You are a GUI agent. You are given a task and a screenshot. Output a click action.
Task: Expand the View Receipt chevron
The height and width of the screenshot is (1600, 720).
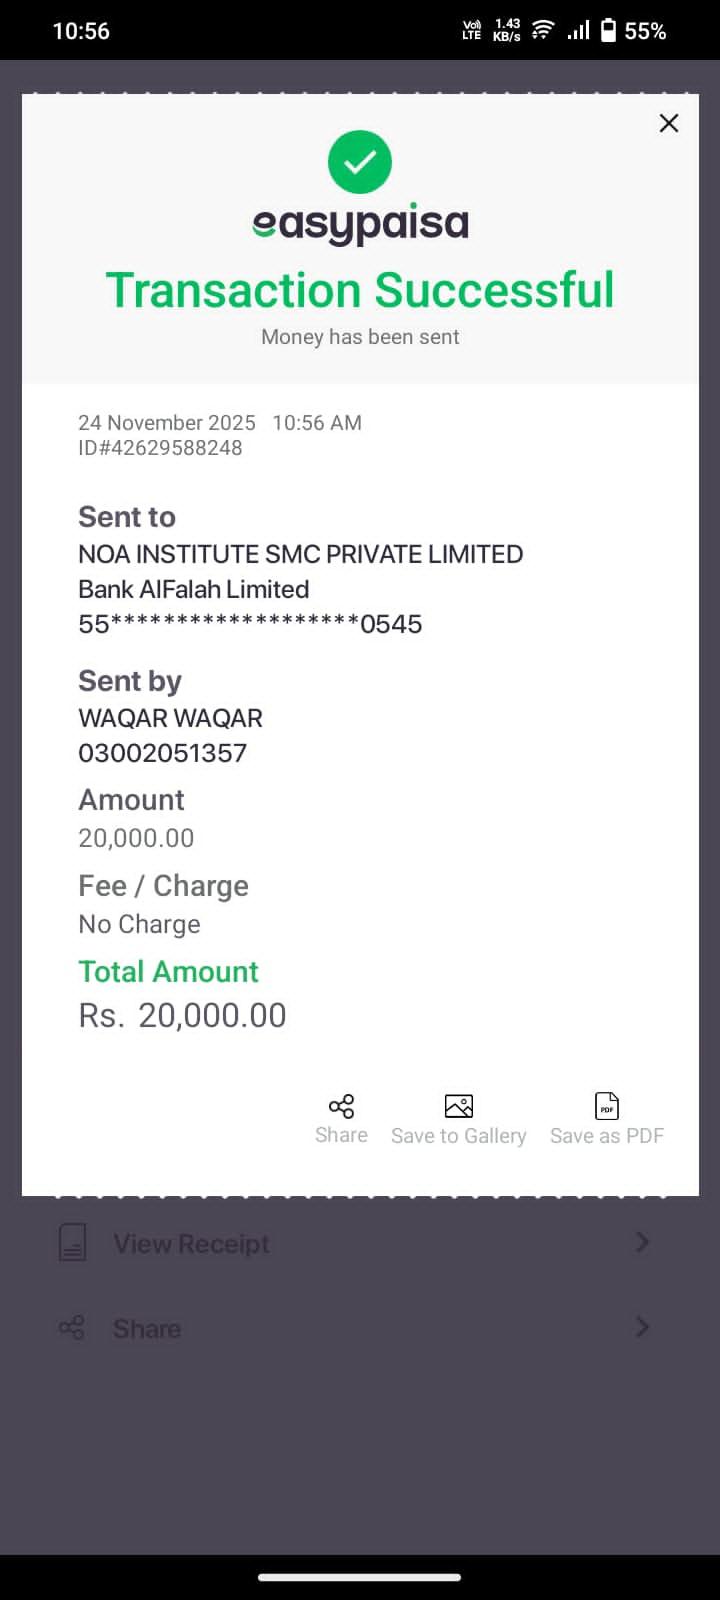642,1243
